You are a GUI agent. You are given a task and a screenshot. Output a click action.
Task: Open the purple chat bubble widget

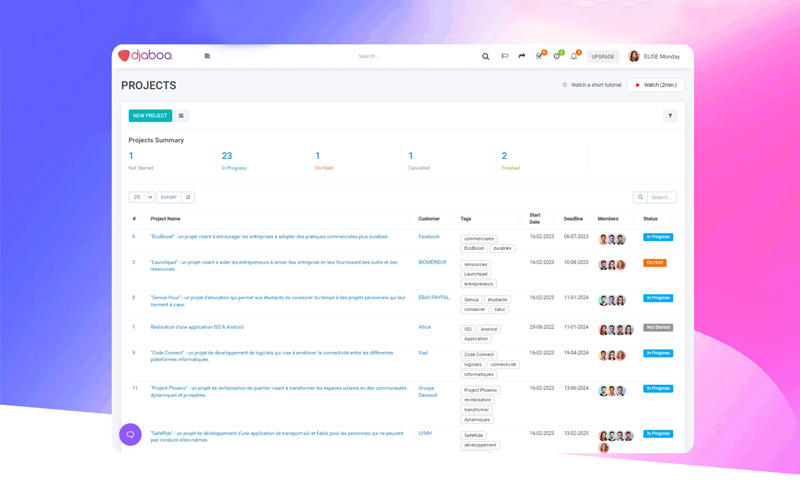pos(130,435)
